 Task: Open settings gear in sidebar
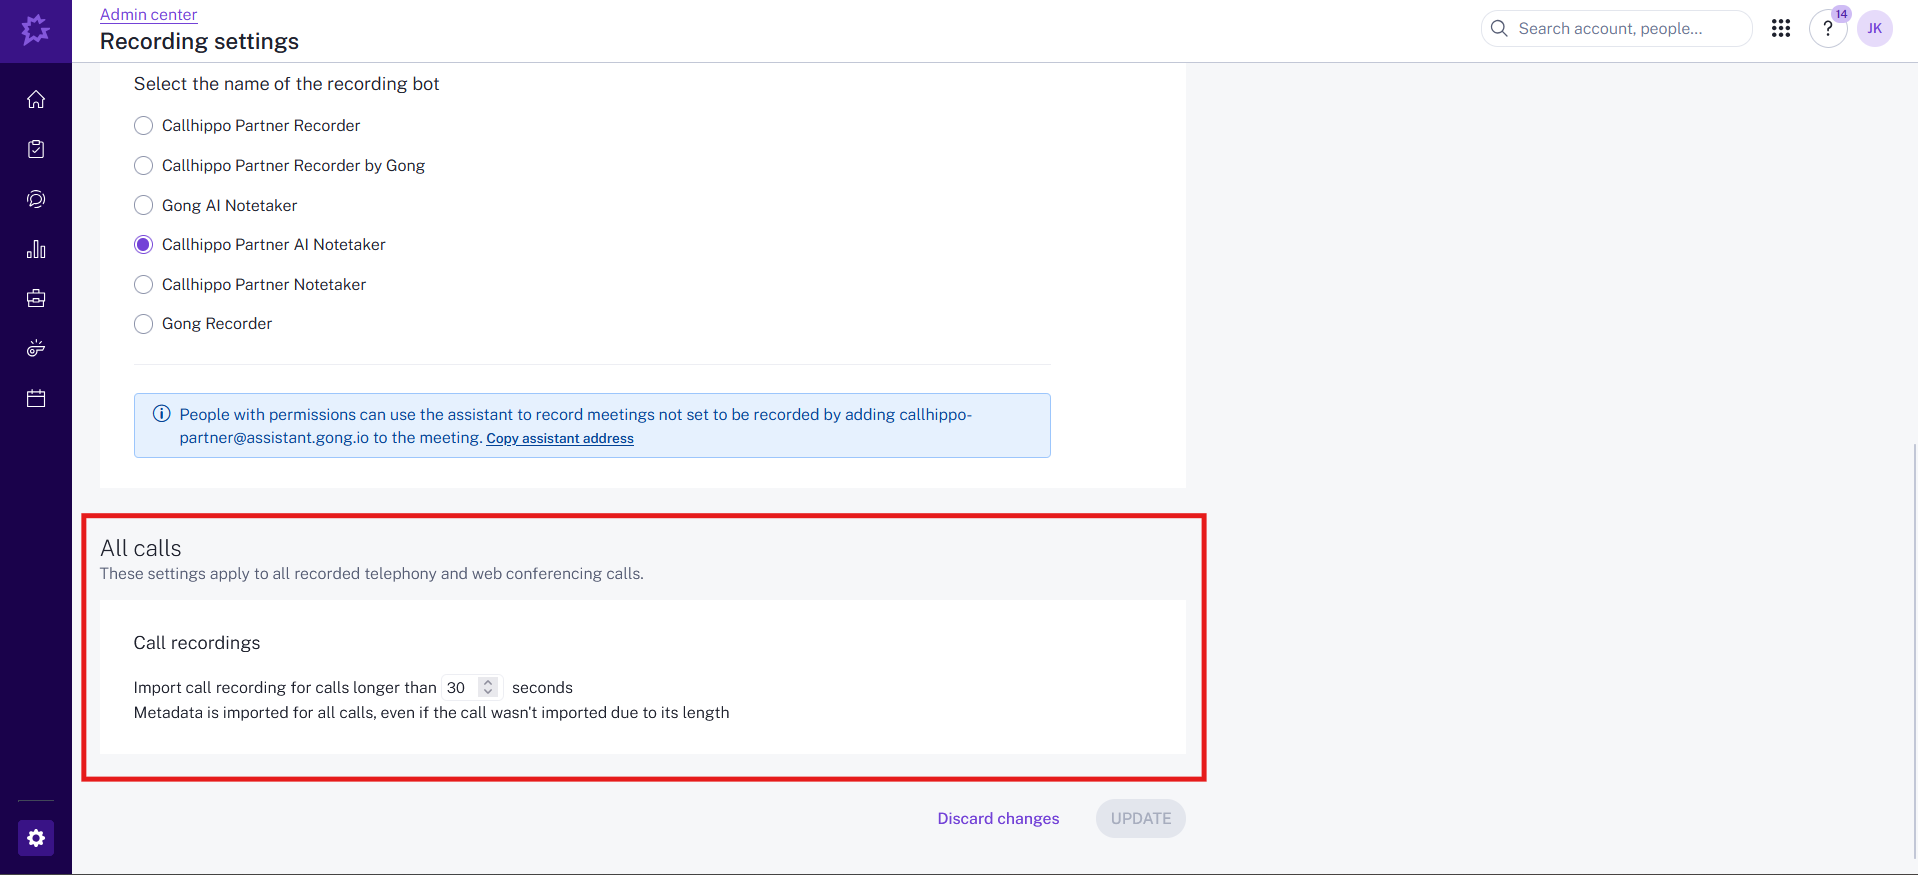[36, 838]
